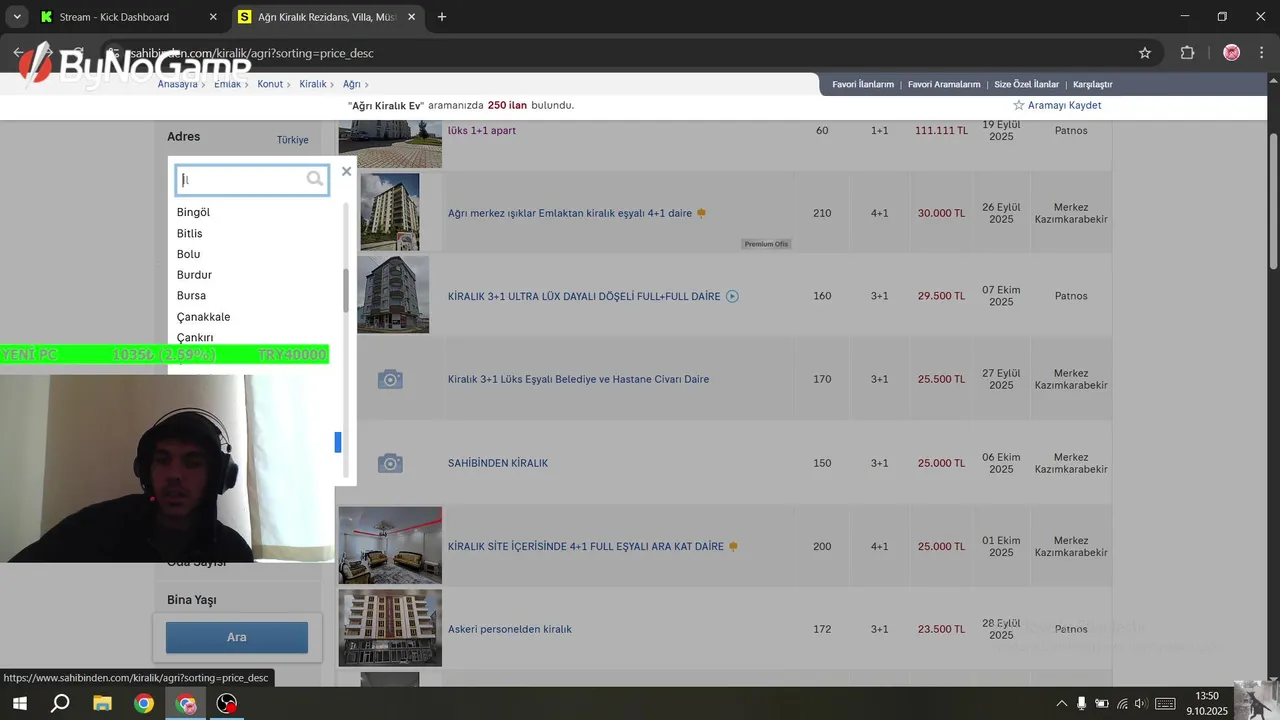Open thumbnail of Askeri personelden kiralık
This screenshot has height=720, width=1280.
(x=390, y=628)
